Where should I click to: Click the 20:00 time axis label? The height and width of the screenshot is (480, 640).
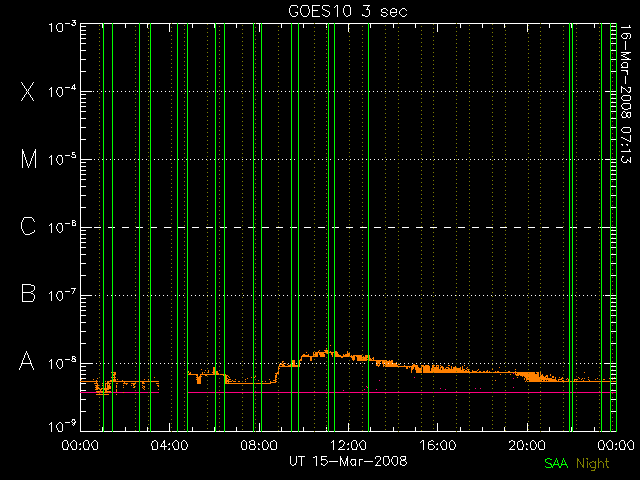527,445
